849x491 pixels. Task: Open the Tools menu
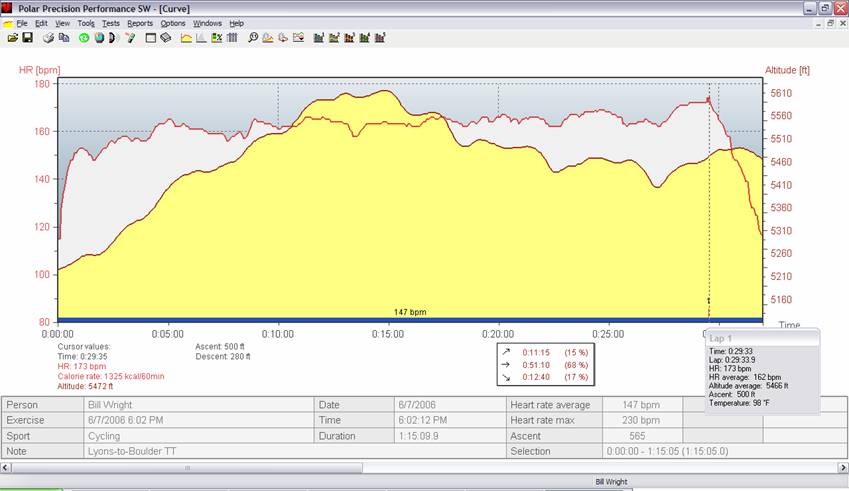pos(86,24)
